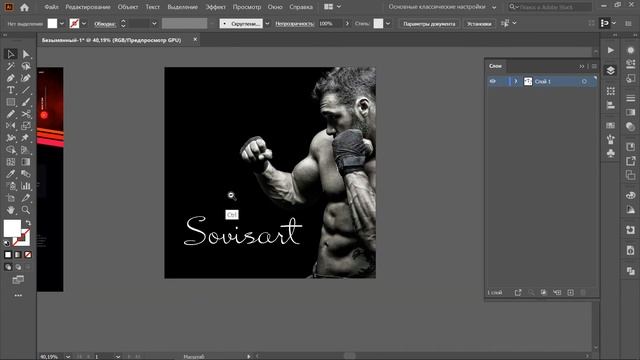Switch to the Слои panel tab
The height and width of the screenshot is (360, 640).
point(496,66)
